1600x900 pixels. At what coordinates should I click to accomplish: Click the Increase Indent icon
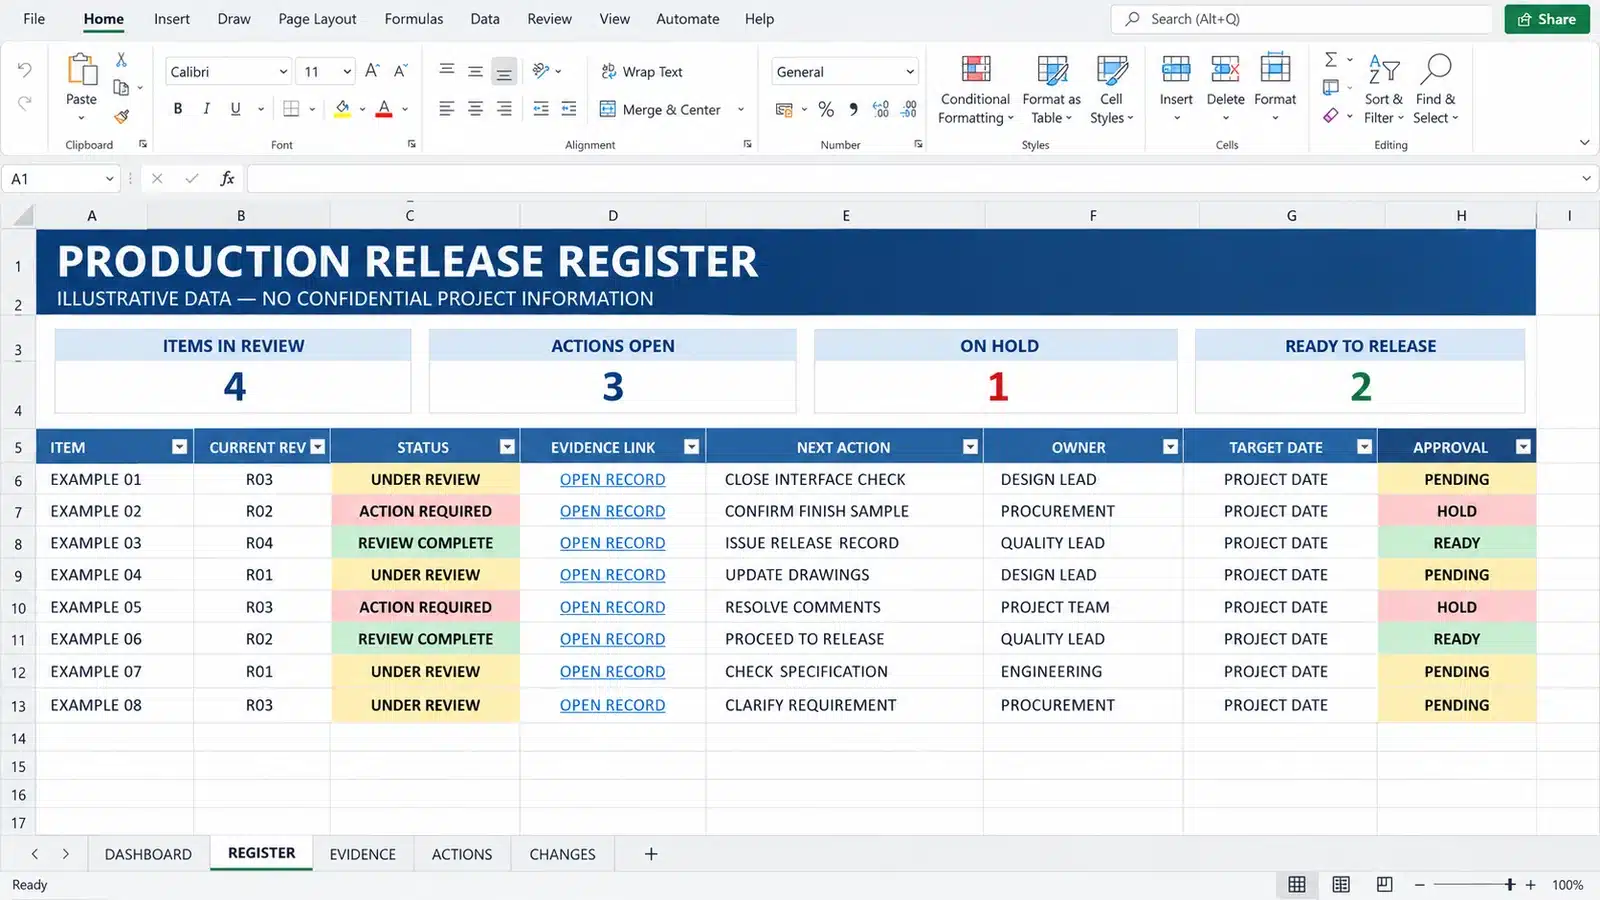569,108
